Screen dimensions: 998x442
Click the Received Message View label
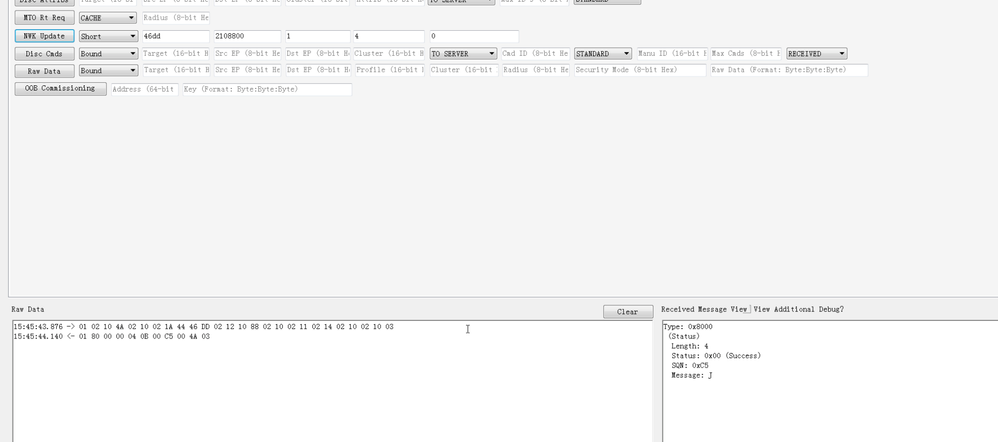point(703,310)
